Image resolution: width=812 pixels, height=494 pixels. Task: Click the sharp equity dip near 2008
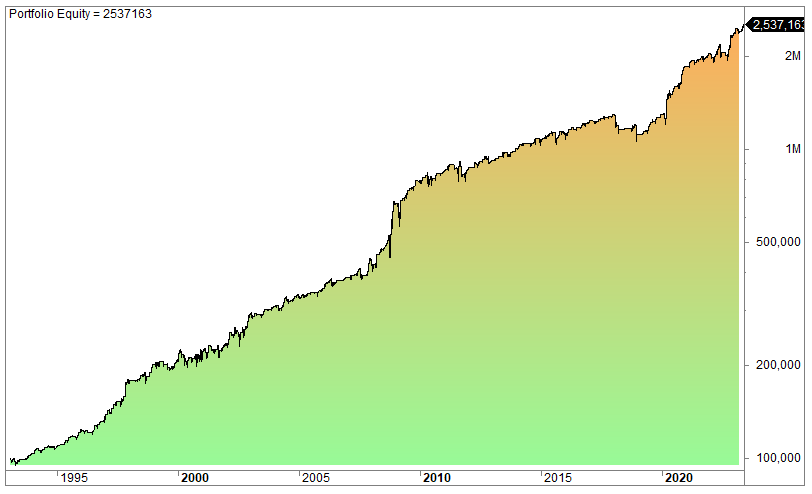pyautogui.click(x=390, y=255)
